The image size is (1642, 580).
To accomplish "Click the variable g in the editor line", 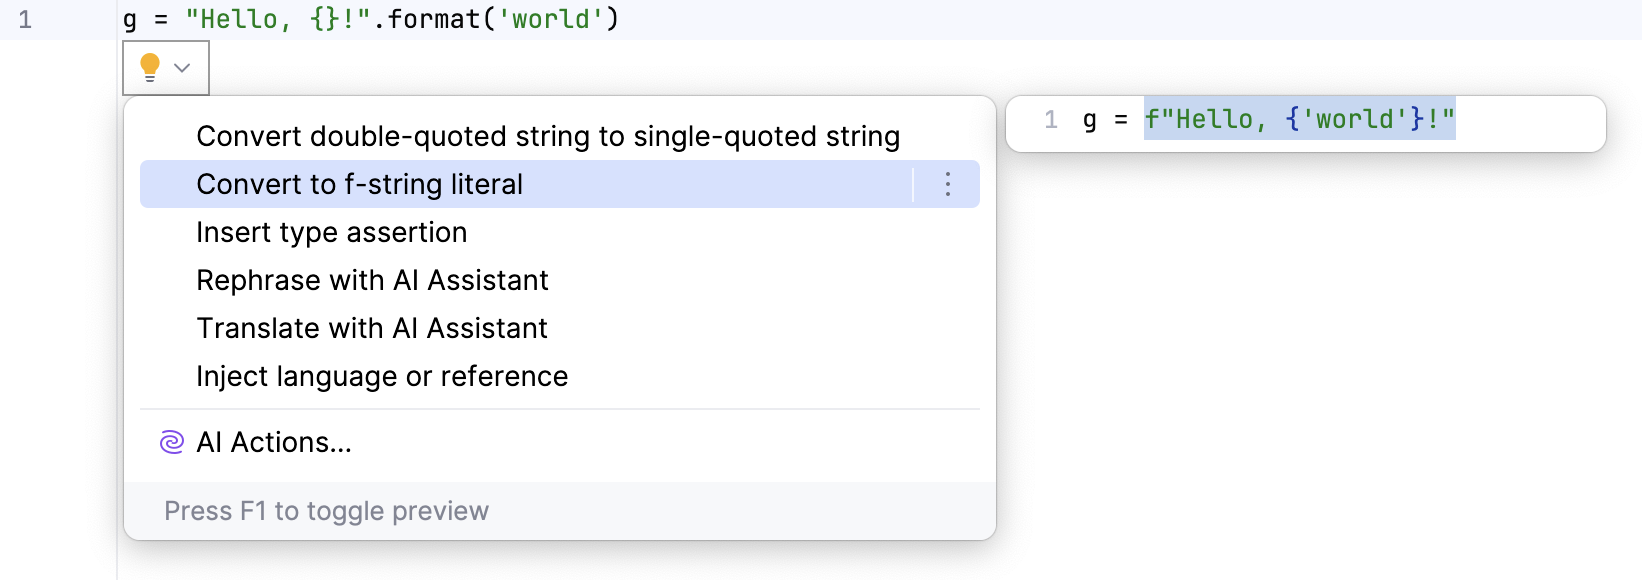I will tap(130, 19).
